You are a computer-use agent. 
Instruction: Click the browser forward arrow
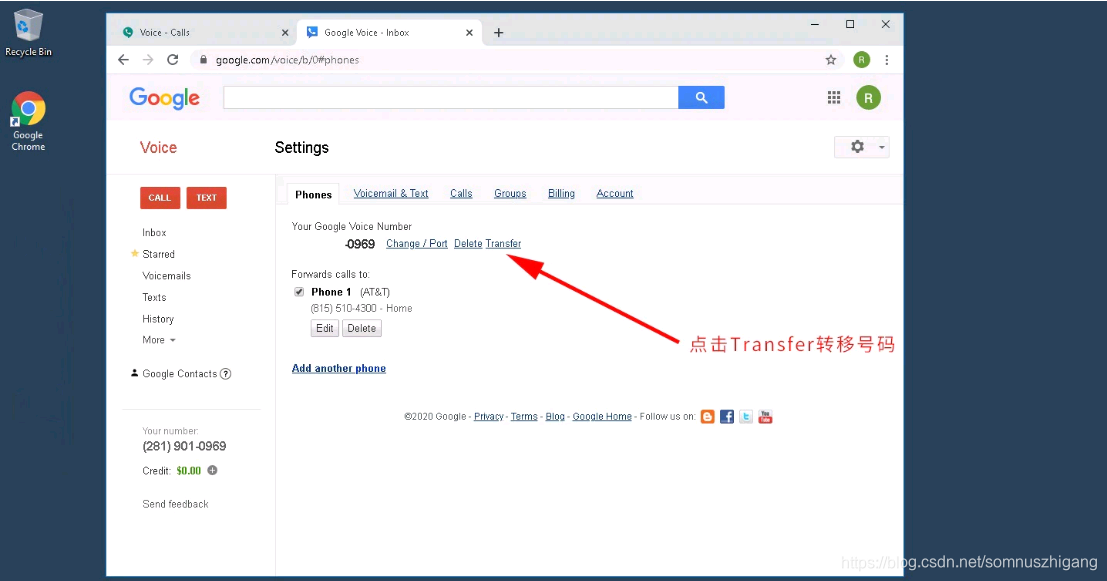pos(148,60)
